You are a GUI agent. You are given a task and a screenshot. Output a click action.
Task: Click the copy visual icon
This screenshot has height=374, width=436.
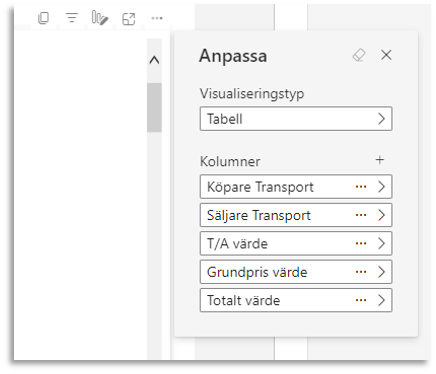(x=44, y=18)
